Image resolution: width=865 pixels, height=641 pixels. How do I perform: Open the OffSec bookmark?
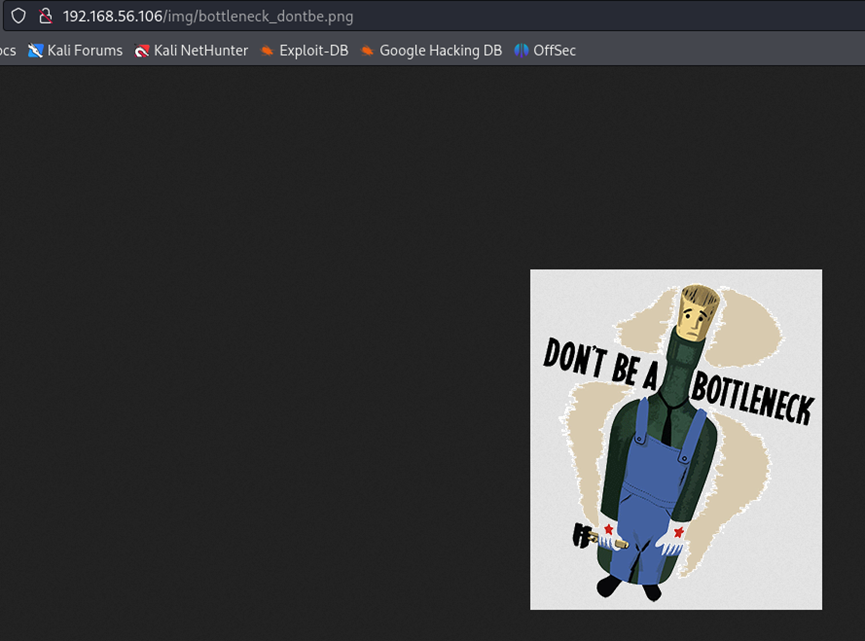point(545,51)
